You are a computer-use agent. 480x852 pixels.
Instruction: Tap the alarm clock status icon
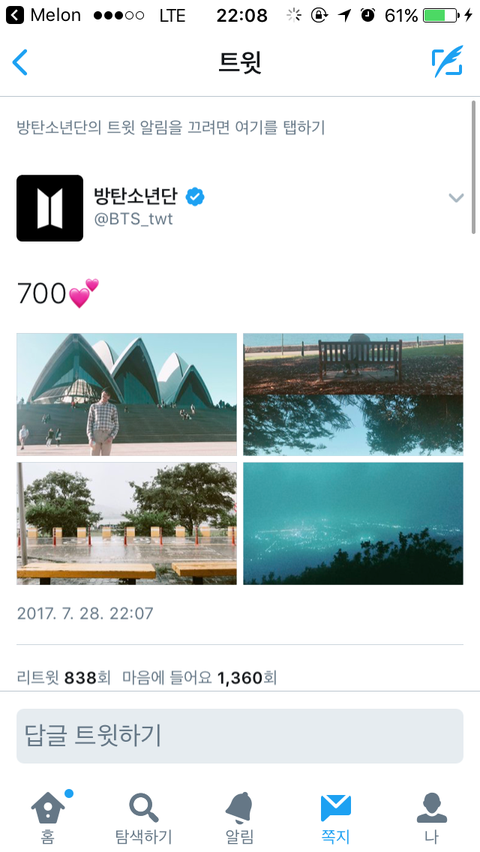pyautogui.click(x=368, y=16)
